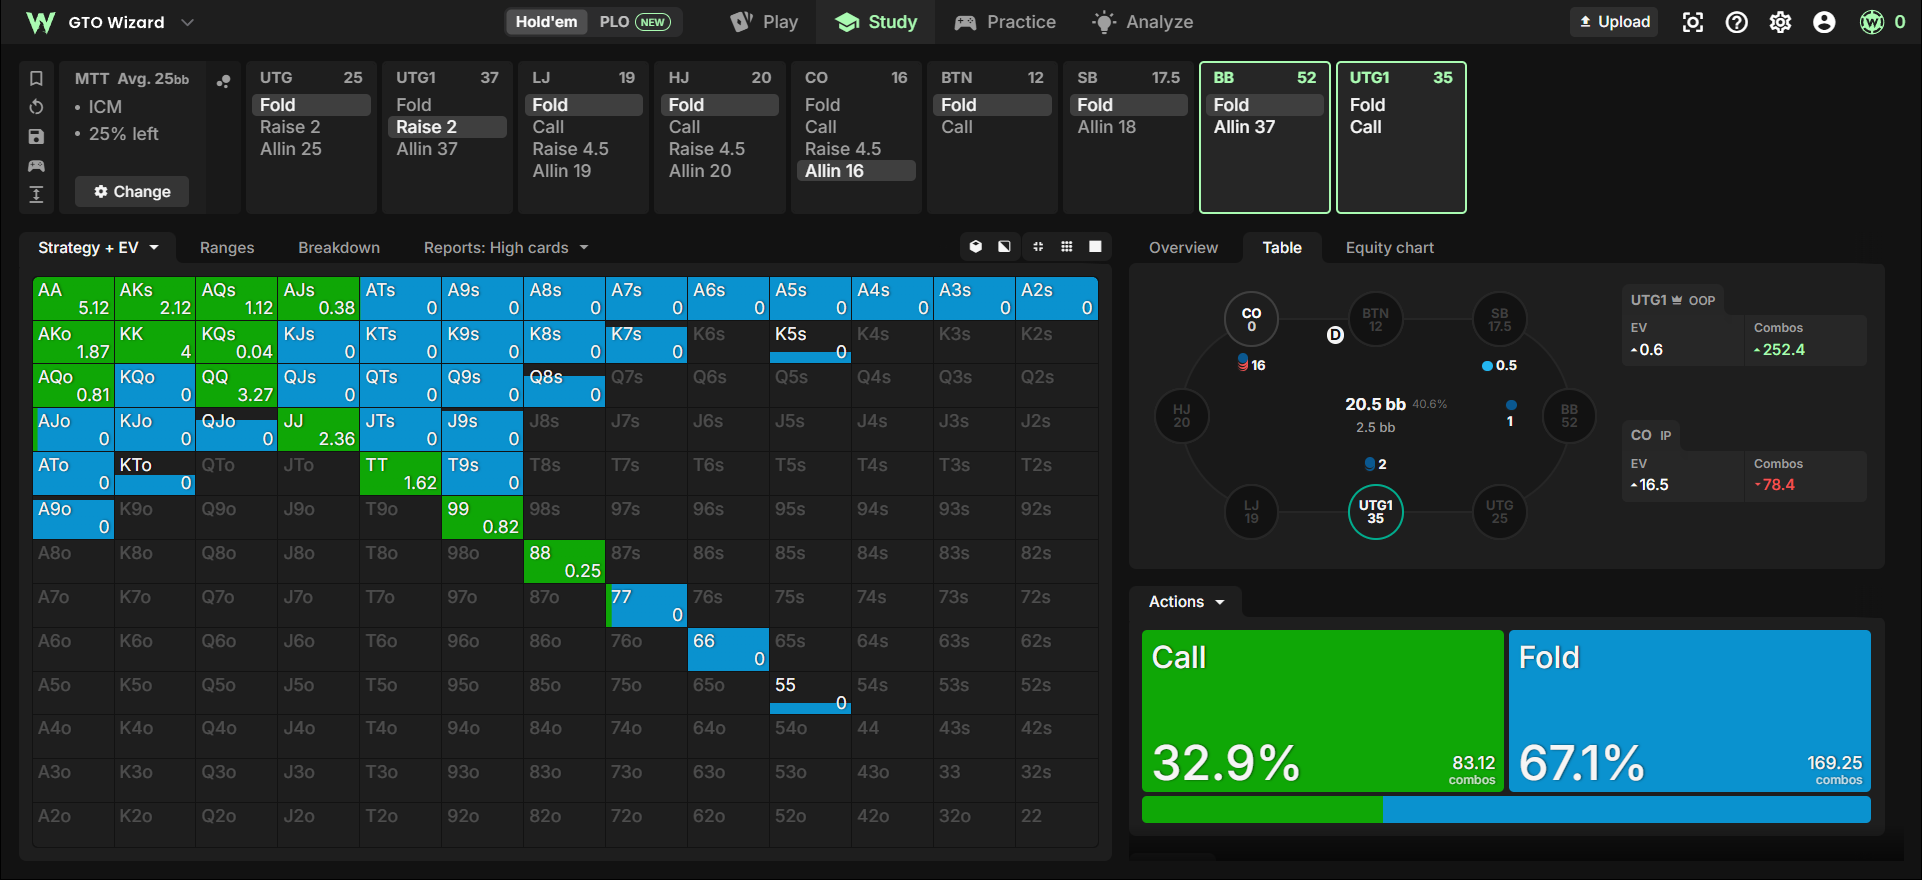
Task: Select the compact four-corner matrix view
Action: coord(1038,246)
